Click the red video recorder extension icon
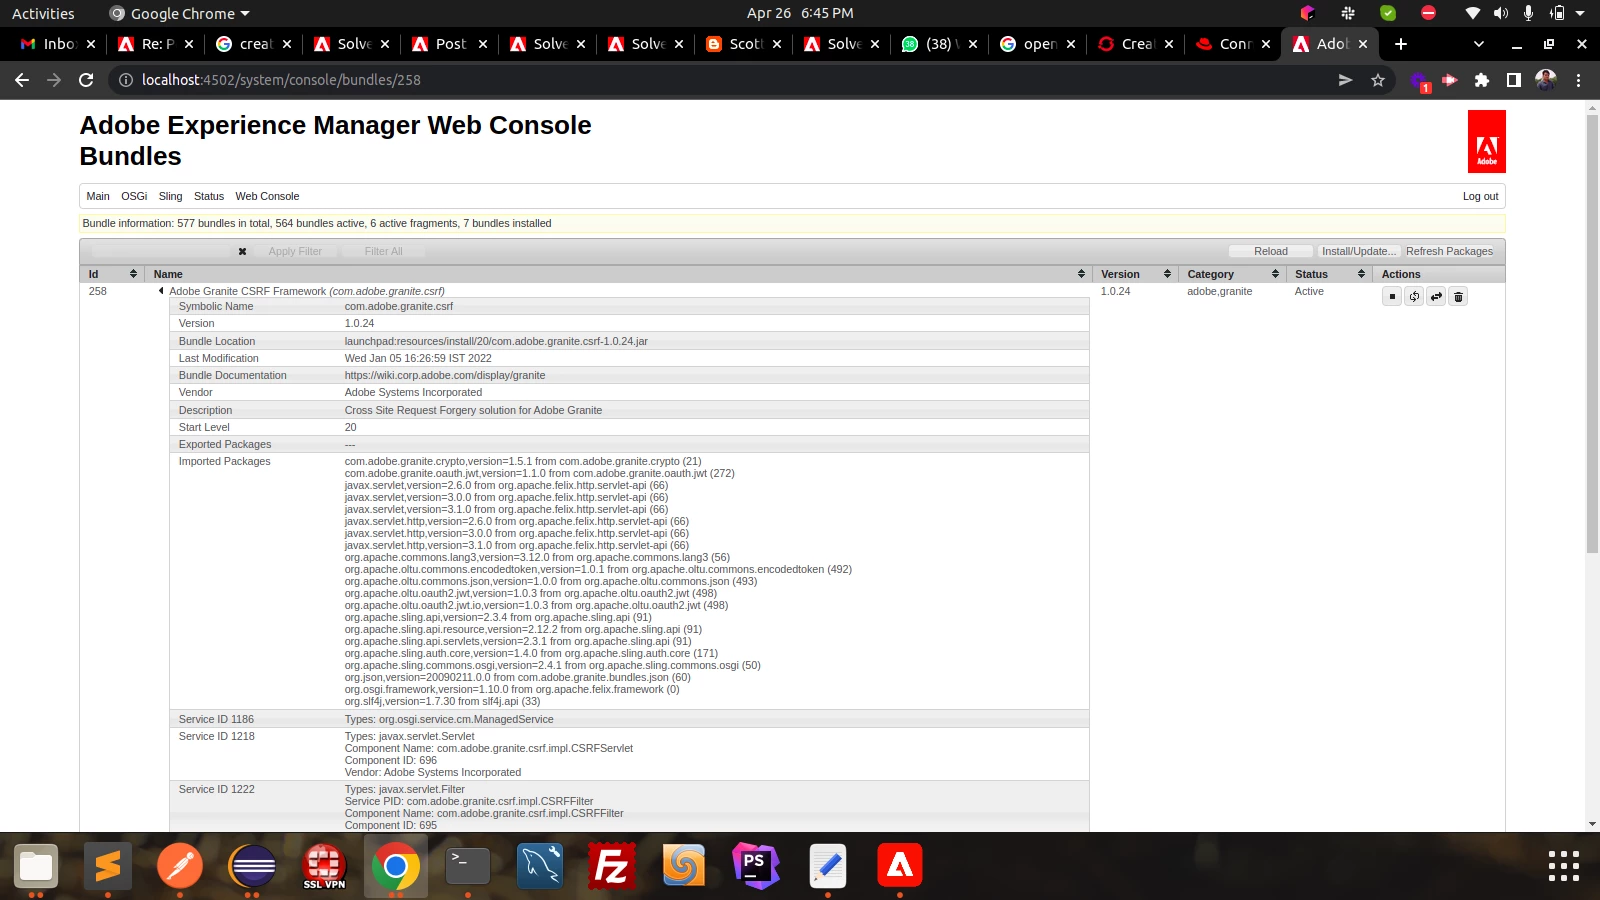 1450,80
